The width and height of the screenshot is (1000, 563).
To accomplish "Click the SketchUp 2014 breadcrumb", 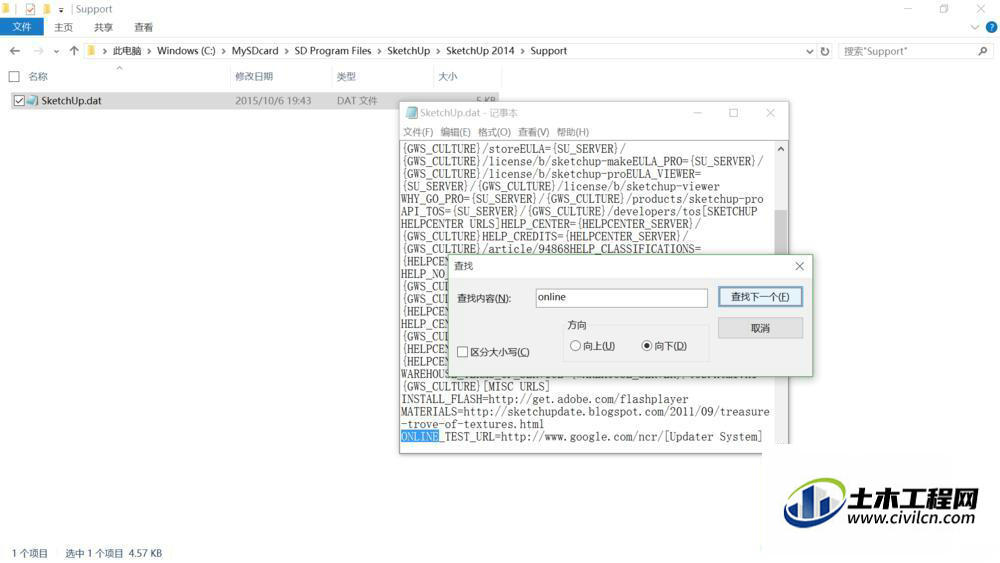I will [x=480, y=51].
